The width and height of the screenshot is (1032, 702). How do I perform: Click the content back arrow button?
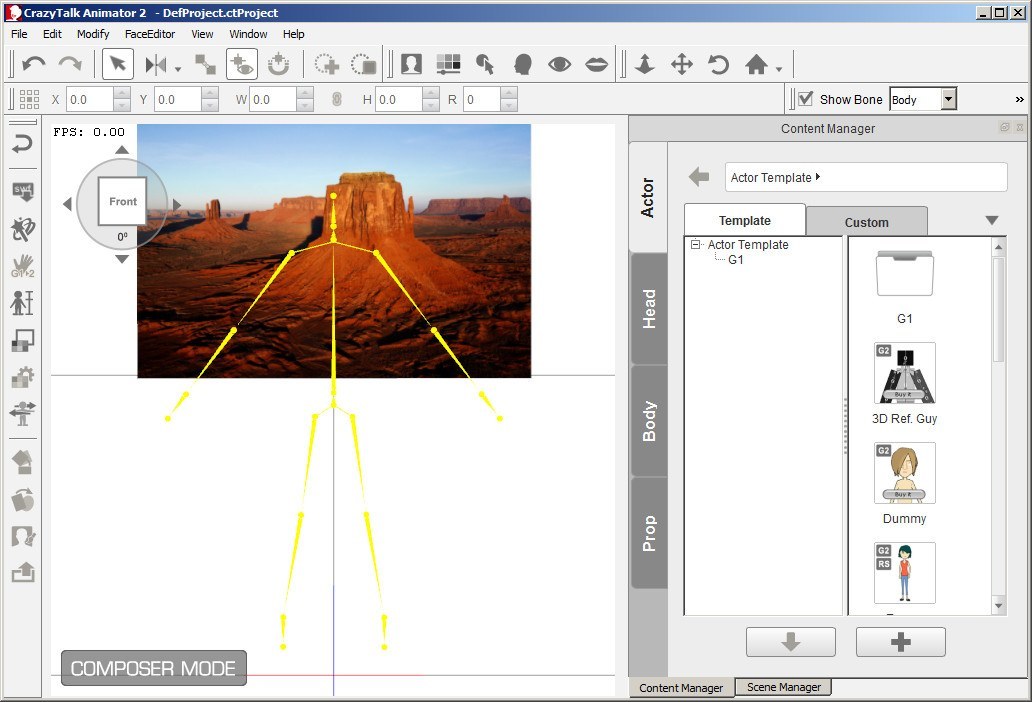(699, 176)
